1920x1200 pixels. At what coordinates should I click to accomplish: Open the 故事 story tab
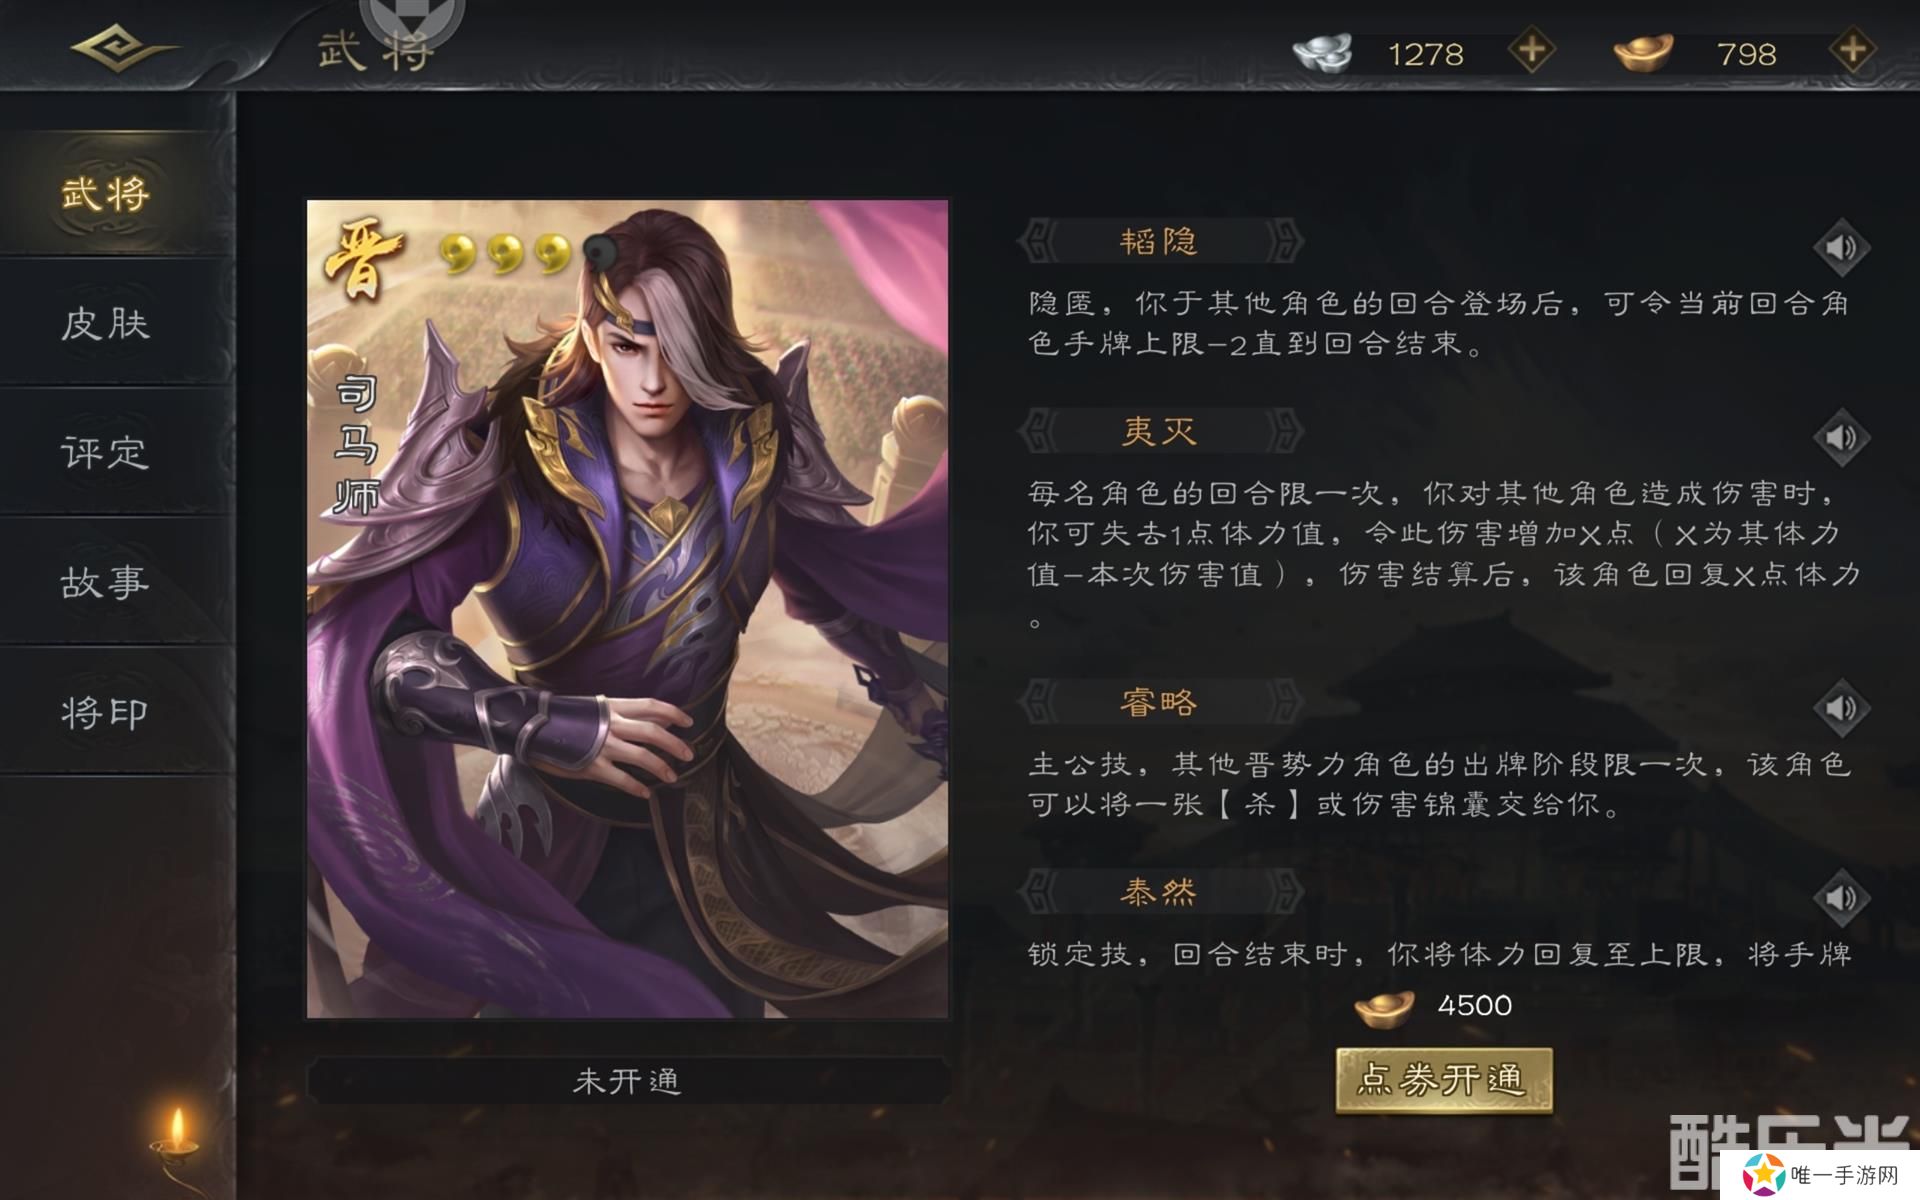(x=106, y=582)
